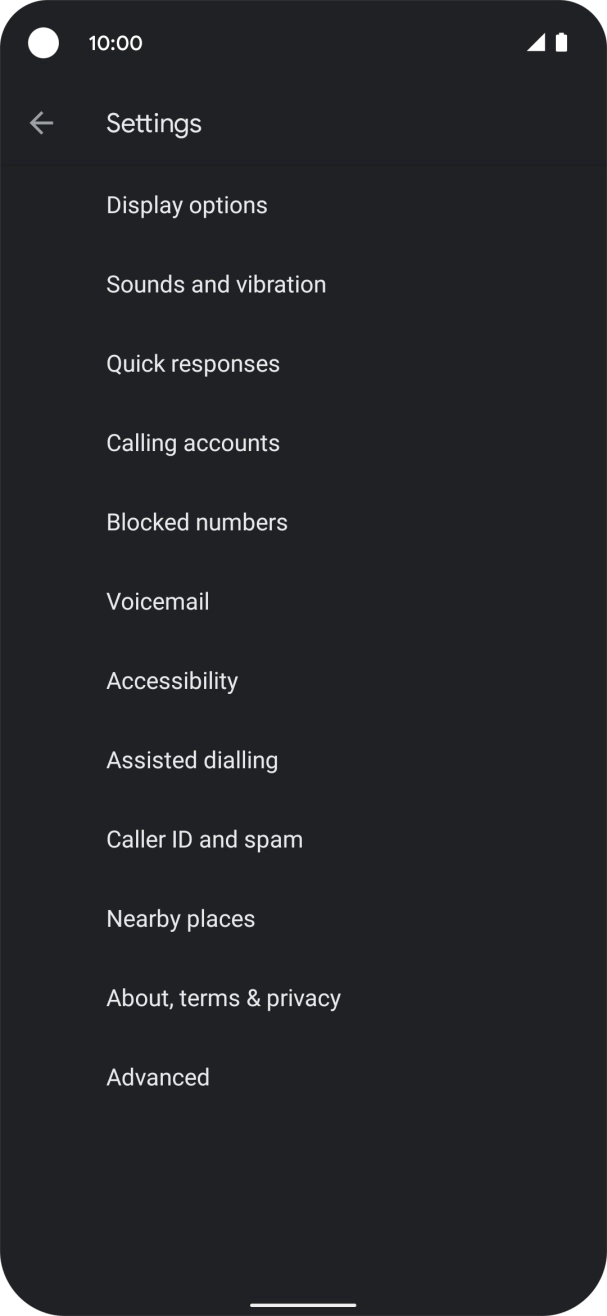View About, terms & privacy
The width and height of the screenshot is (607, 1316).
(x=223, y=997)
